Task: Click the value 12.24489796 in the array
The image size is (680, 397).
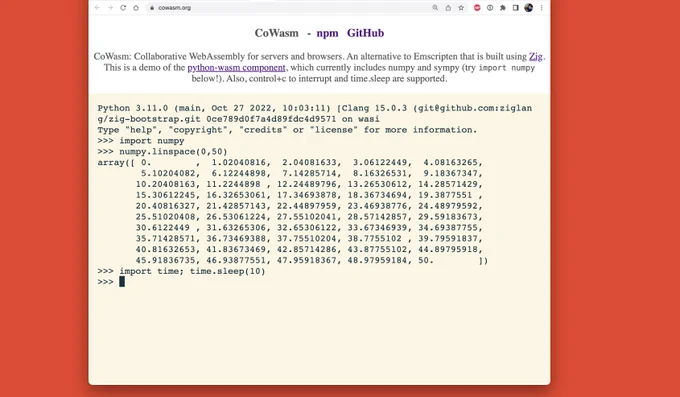Action: point(306,184)
